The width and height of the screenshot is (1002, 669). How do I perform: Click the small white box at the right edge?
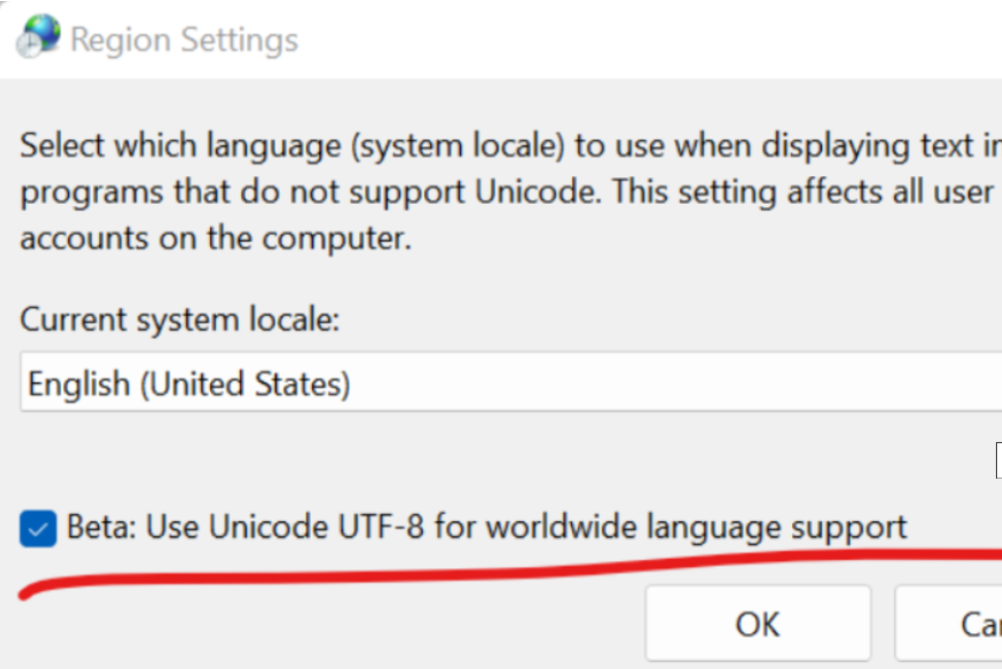pos(997,460)
